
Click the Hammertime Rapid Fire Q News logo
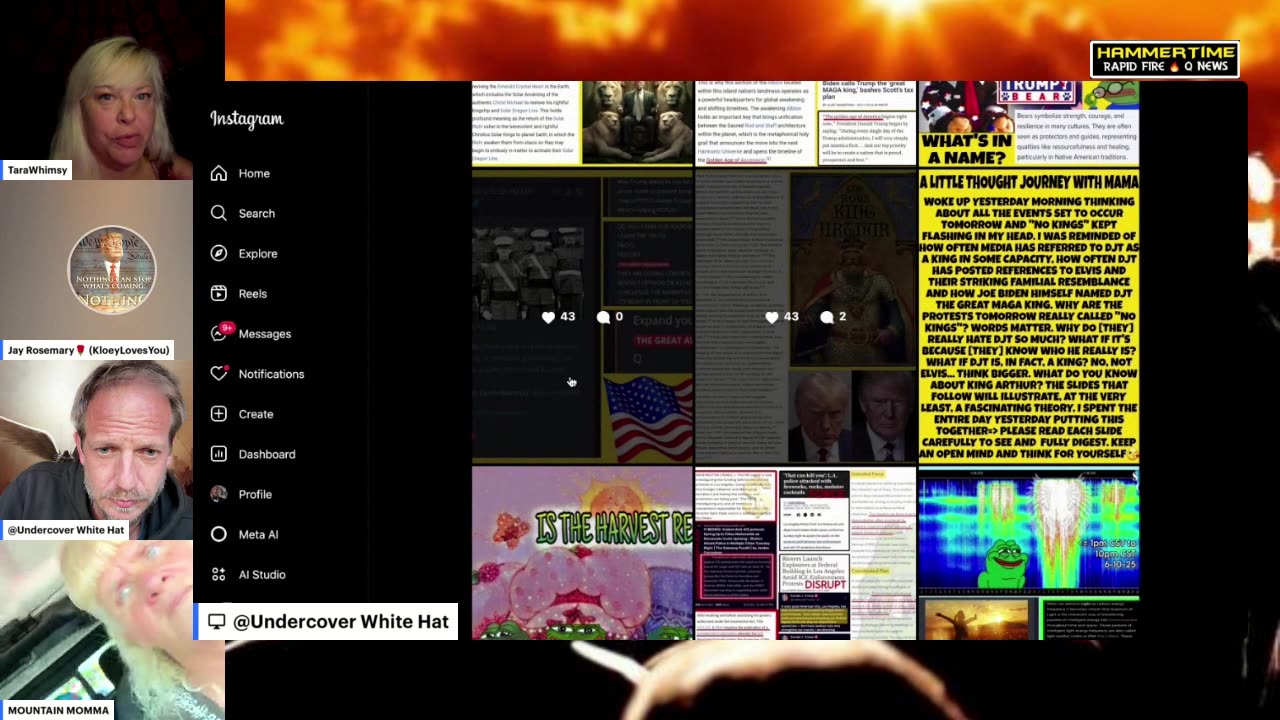tap(1165, 59)
